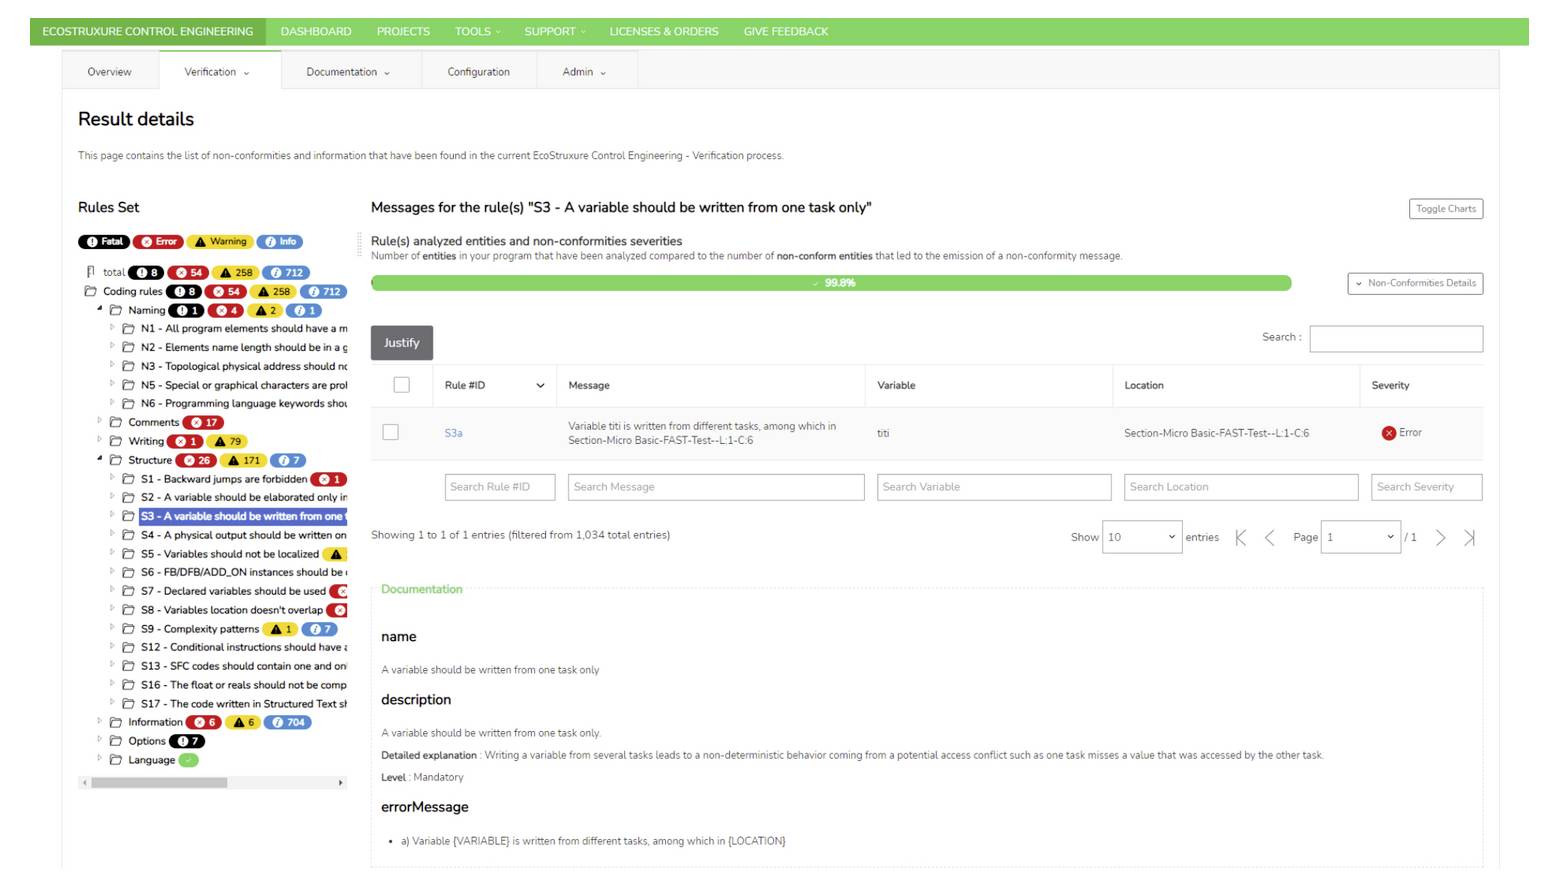Click the 99.8% conformity progress bar
This screenshot has width=1559, height=886.
click(x=830, y=283)
